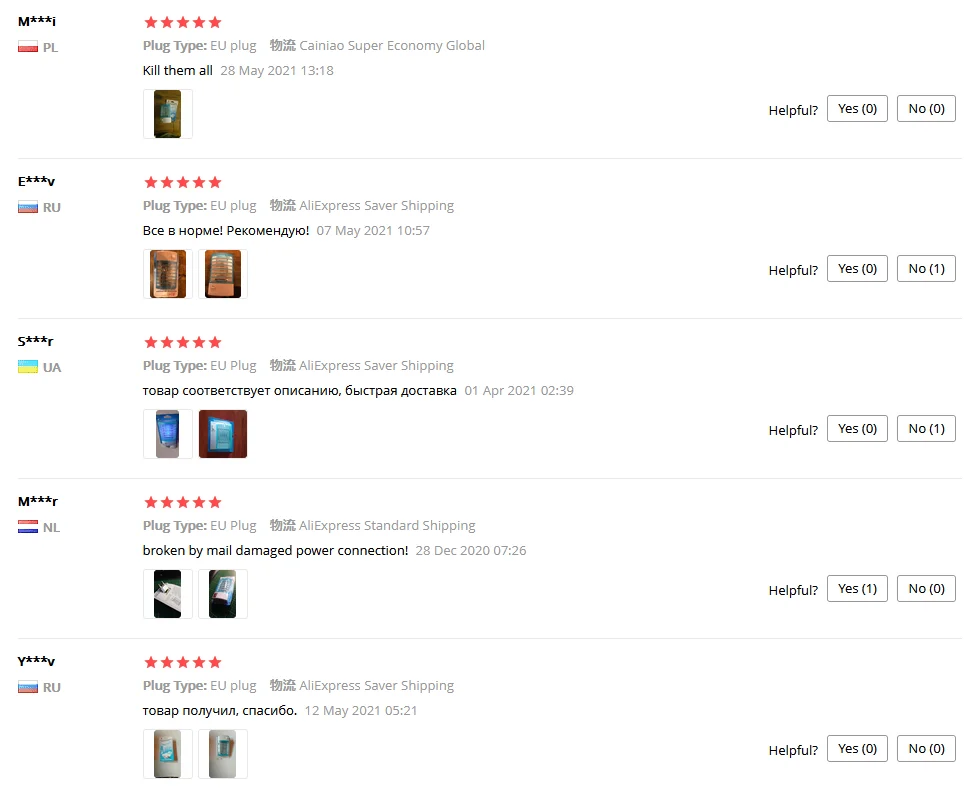The image size is (978, 797).
Task: Open M***i's review photo thumbnail
Action: point(168,114)
